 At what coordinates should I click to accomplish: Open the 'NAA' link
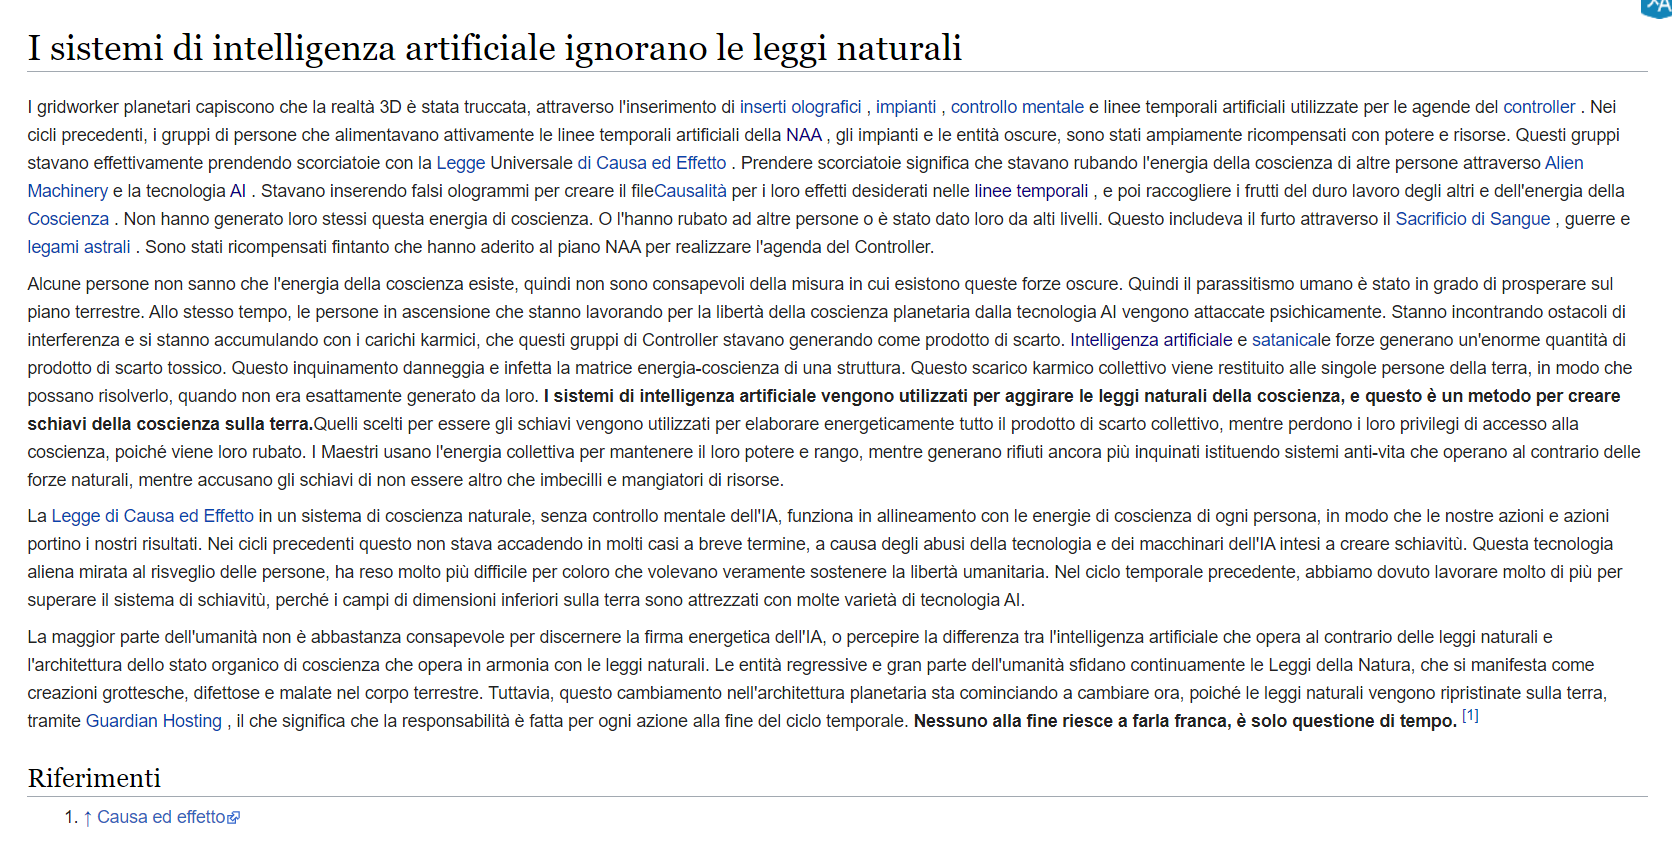click(x=803, y=135)
